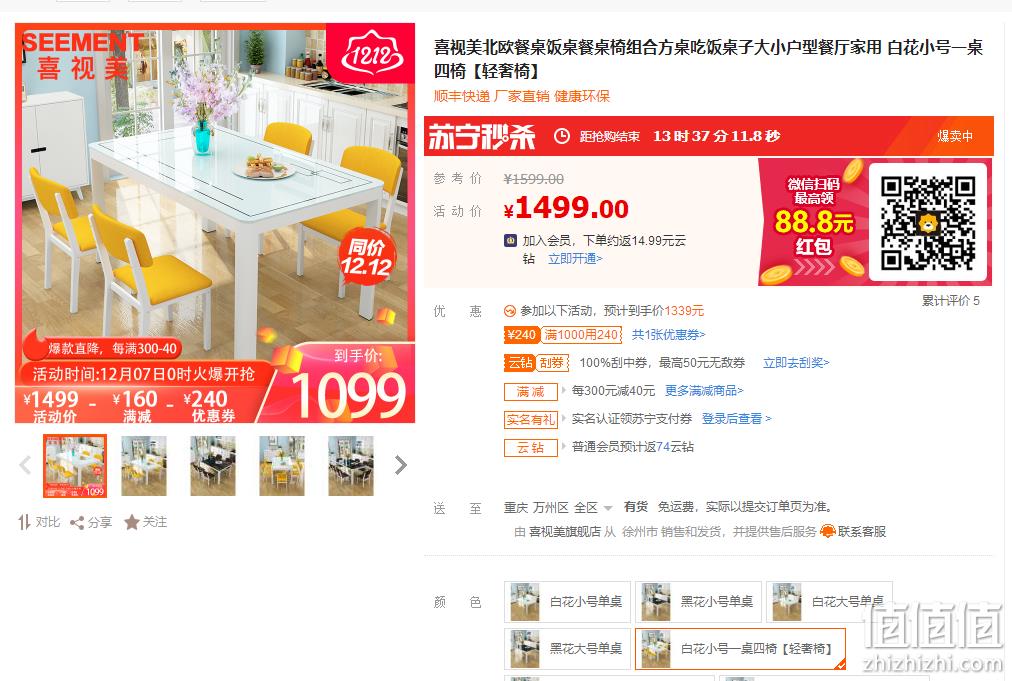Open the delivery region dropdown 重庆 万州区
The height and width of the screenshot is (681, 1012).
(x=558, y=507)
